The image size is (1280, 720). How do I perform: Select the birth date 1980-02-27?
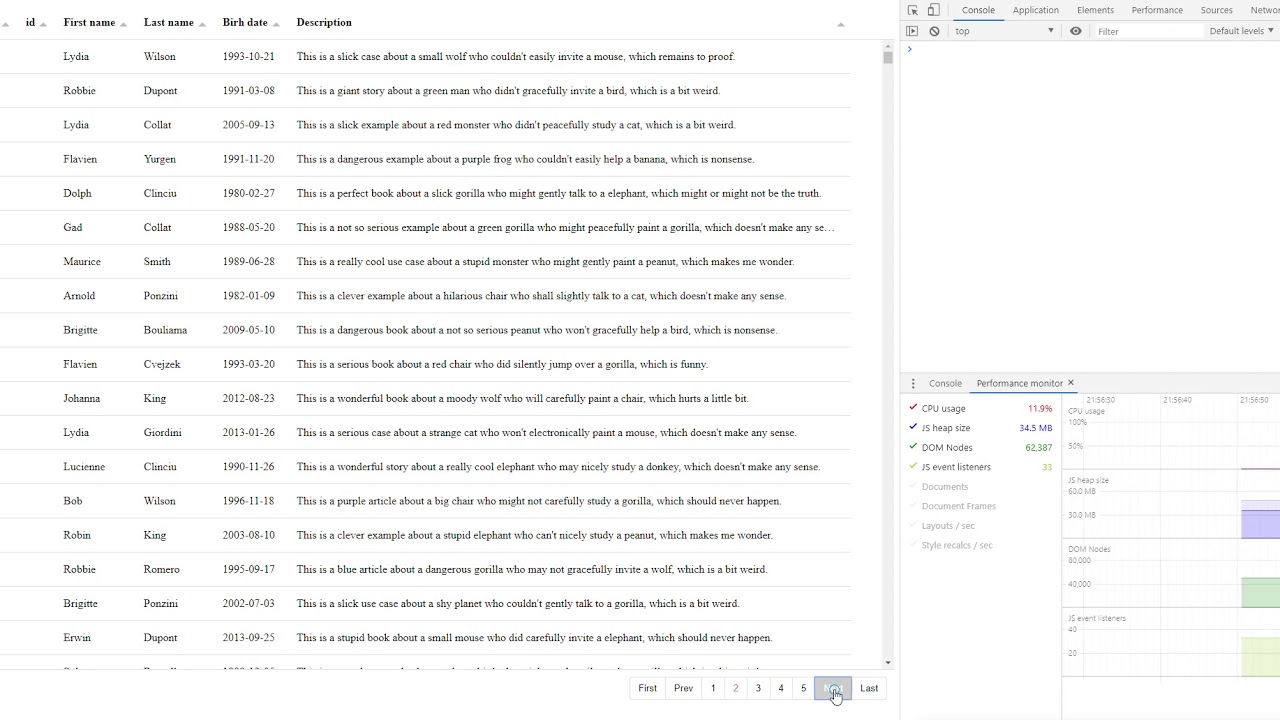point(248,193)
